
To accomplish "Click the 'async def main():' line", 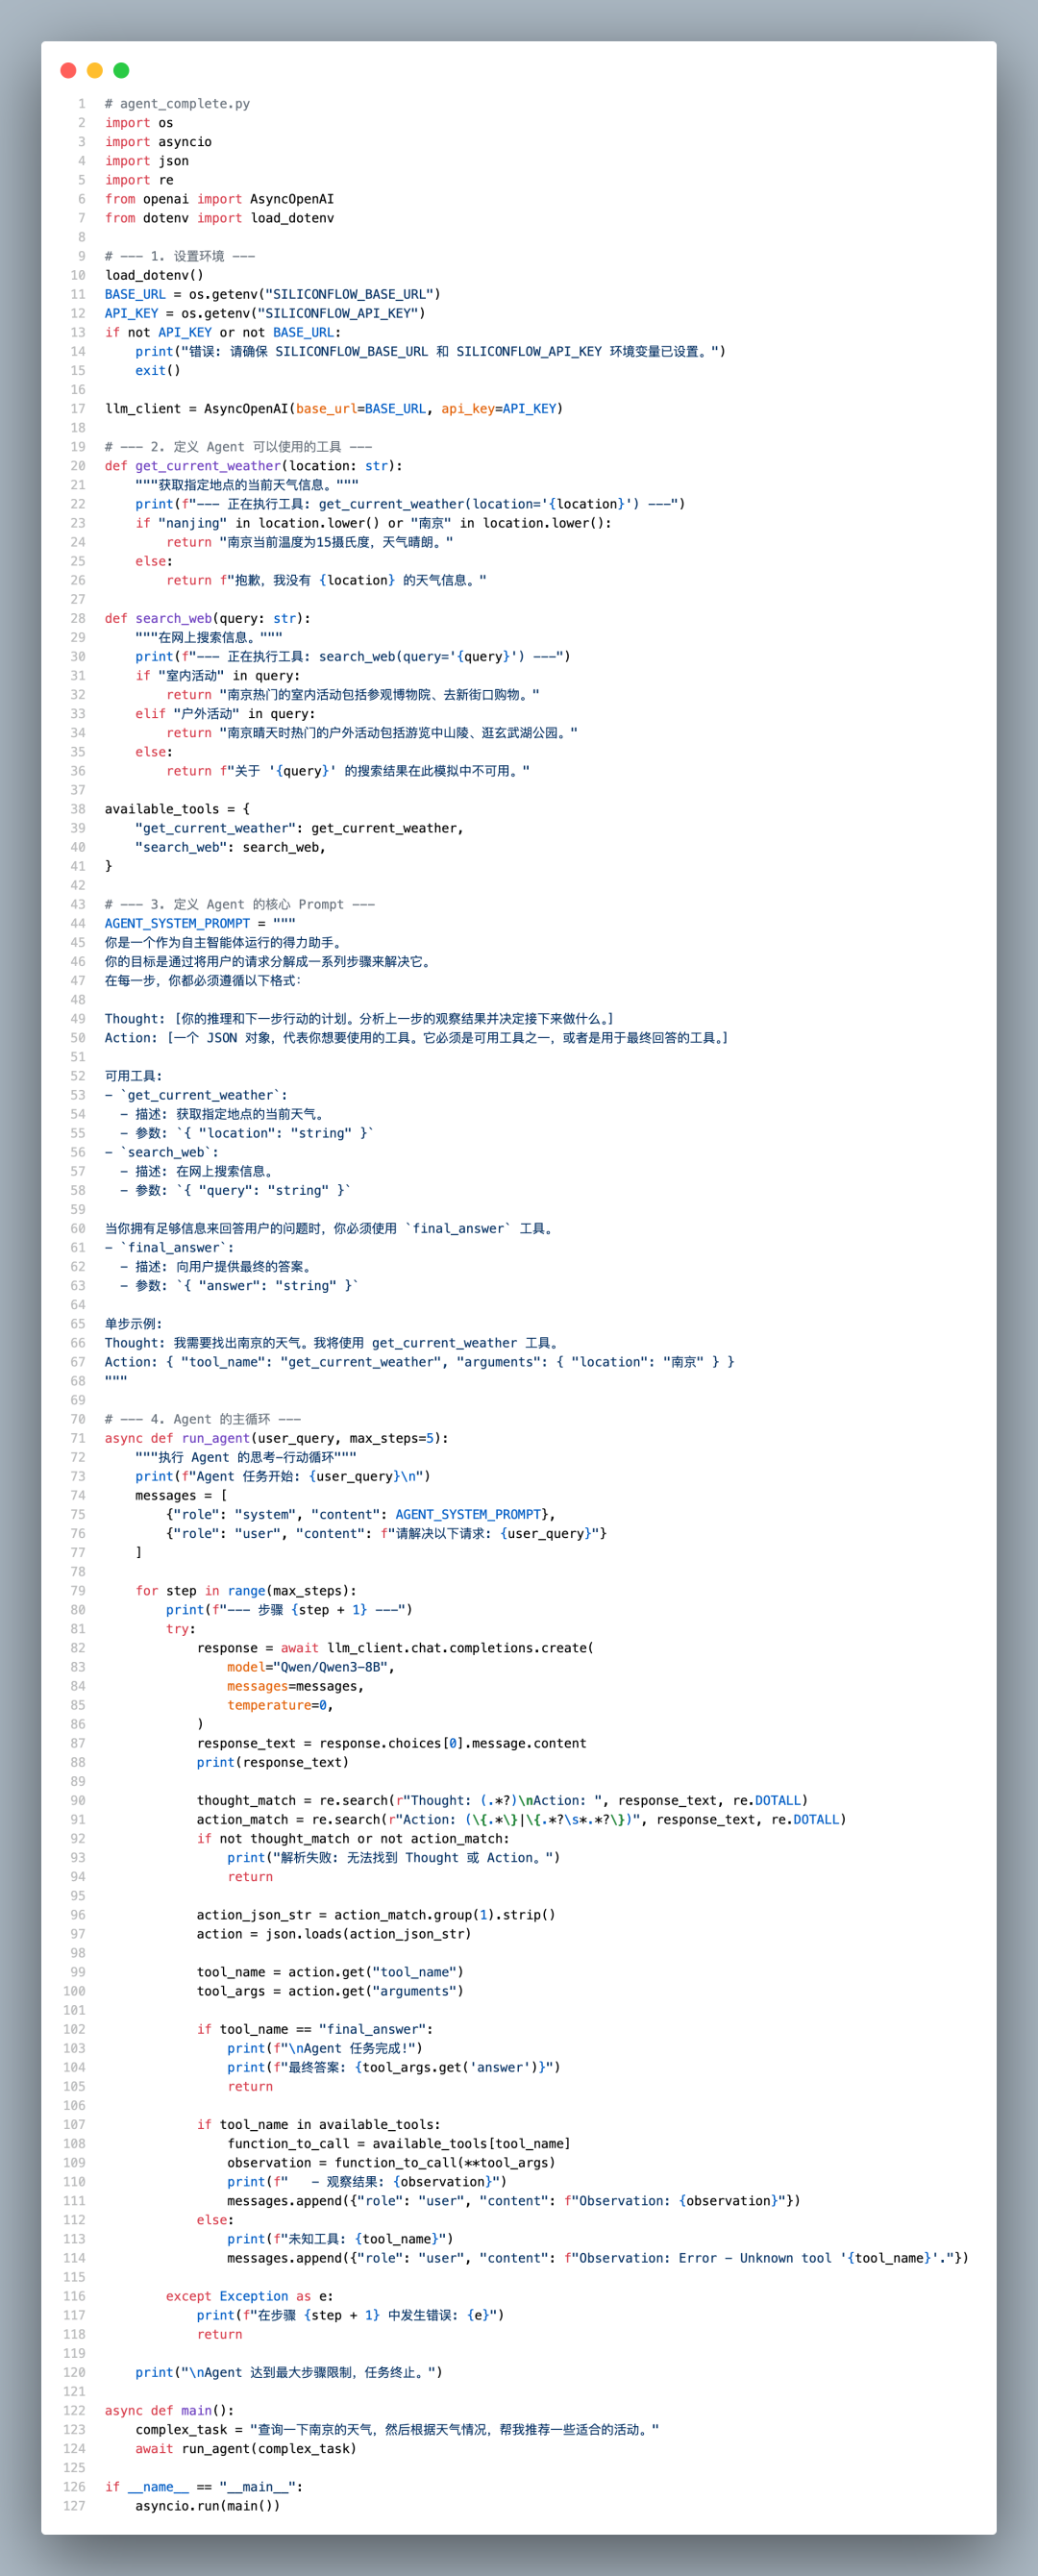I will (x=170, y=2411).
